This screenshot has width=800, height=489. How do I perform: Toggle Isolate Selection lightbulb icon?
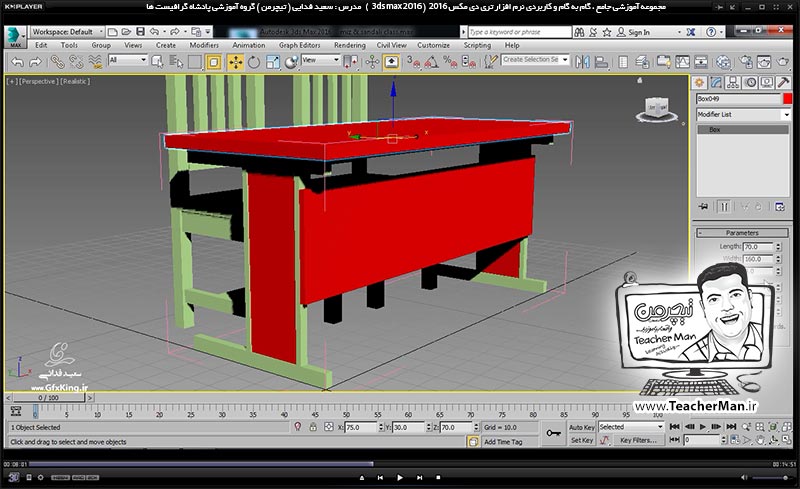[x=297, y=427]
